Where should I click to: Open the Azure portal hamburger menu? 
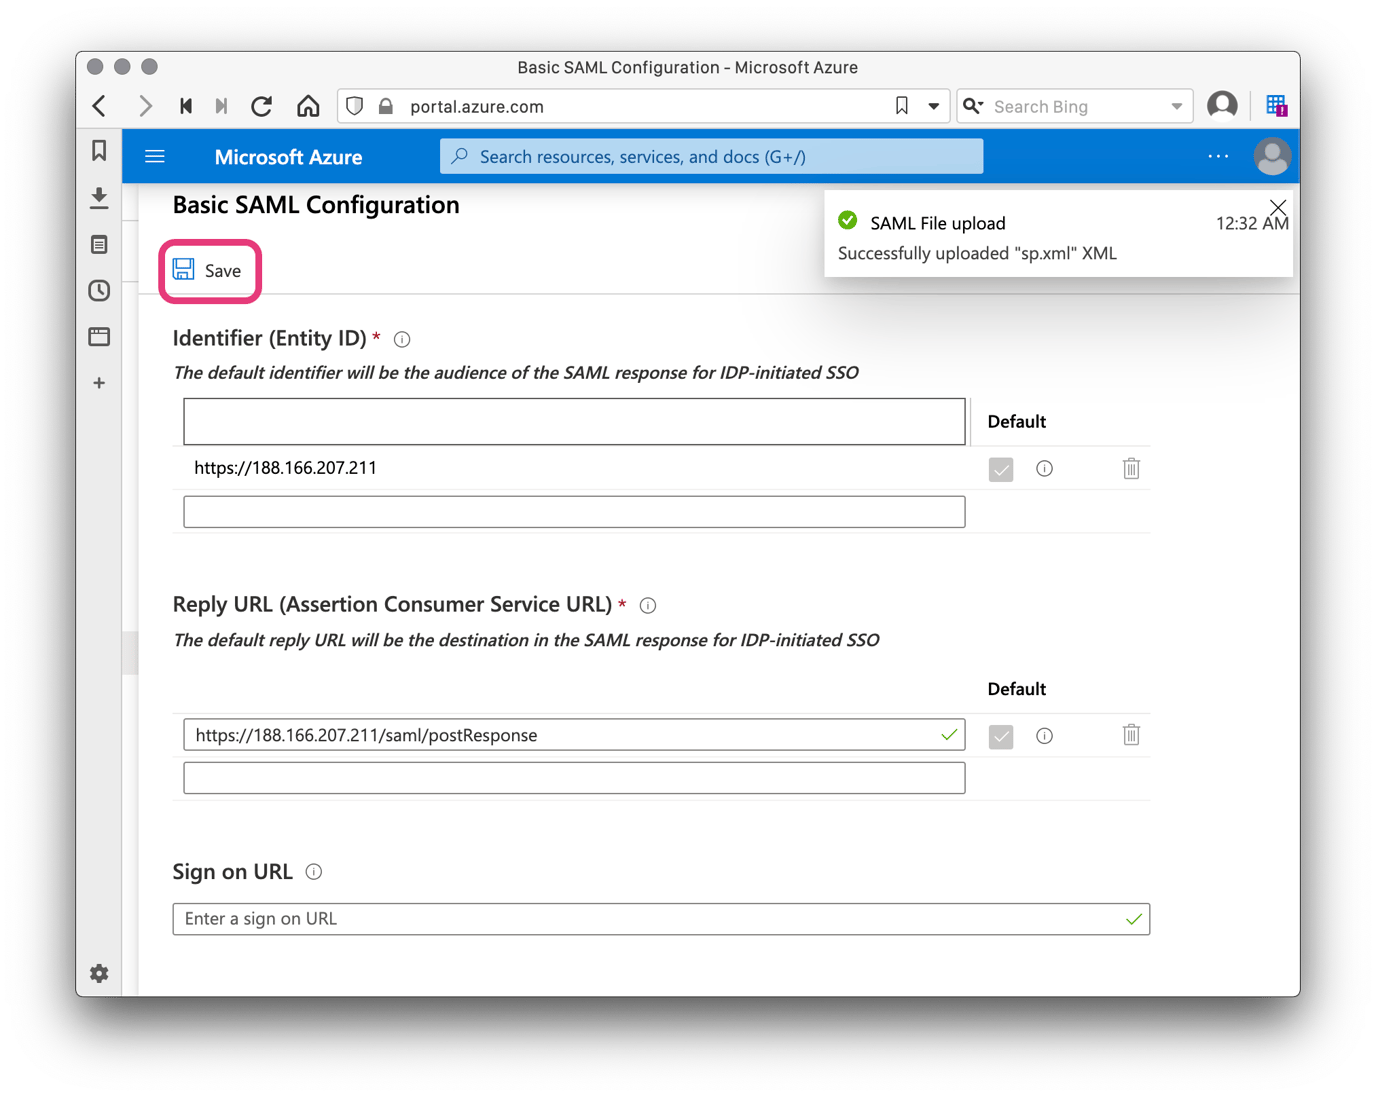(155, 156)
